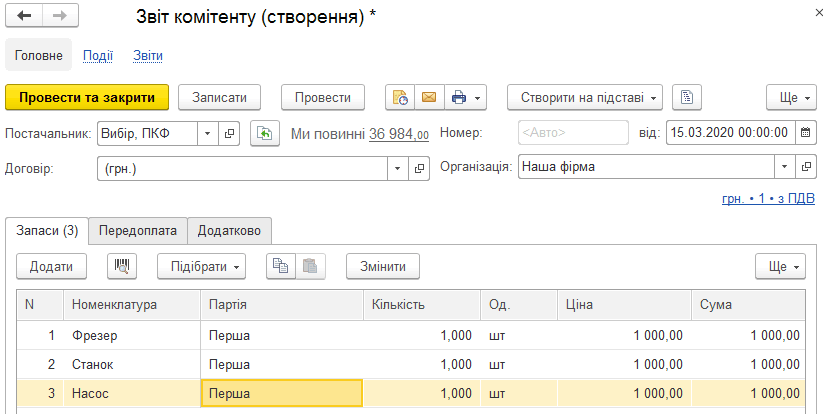Screen dimensions: 823x414
Task: Expand the Постачальник dropdown arrow
Action: 207,134
